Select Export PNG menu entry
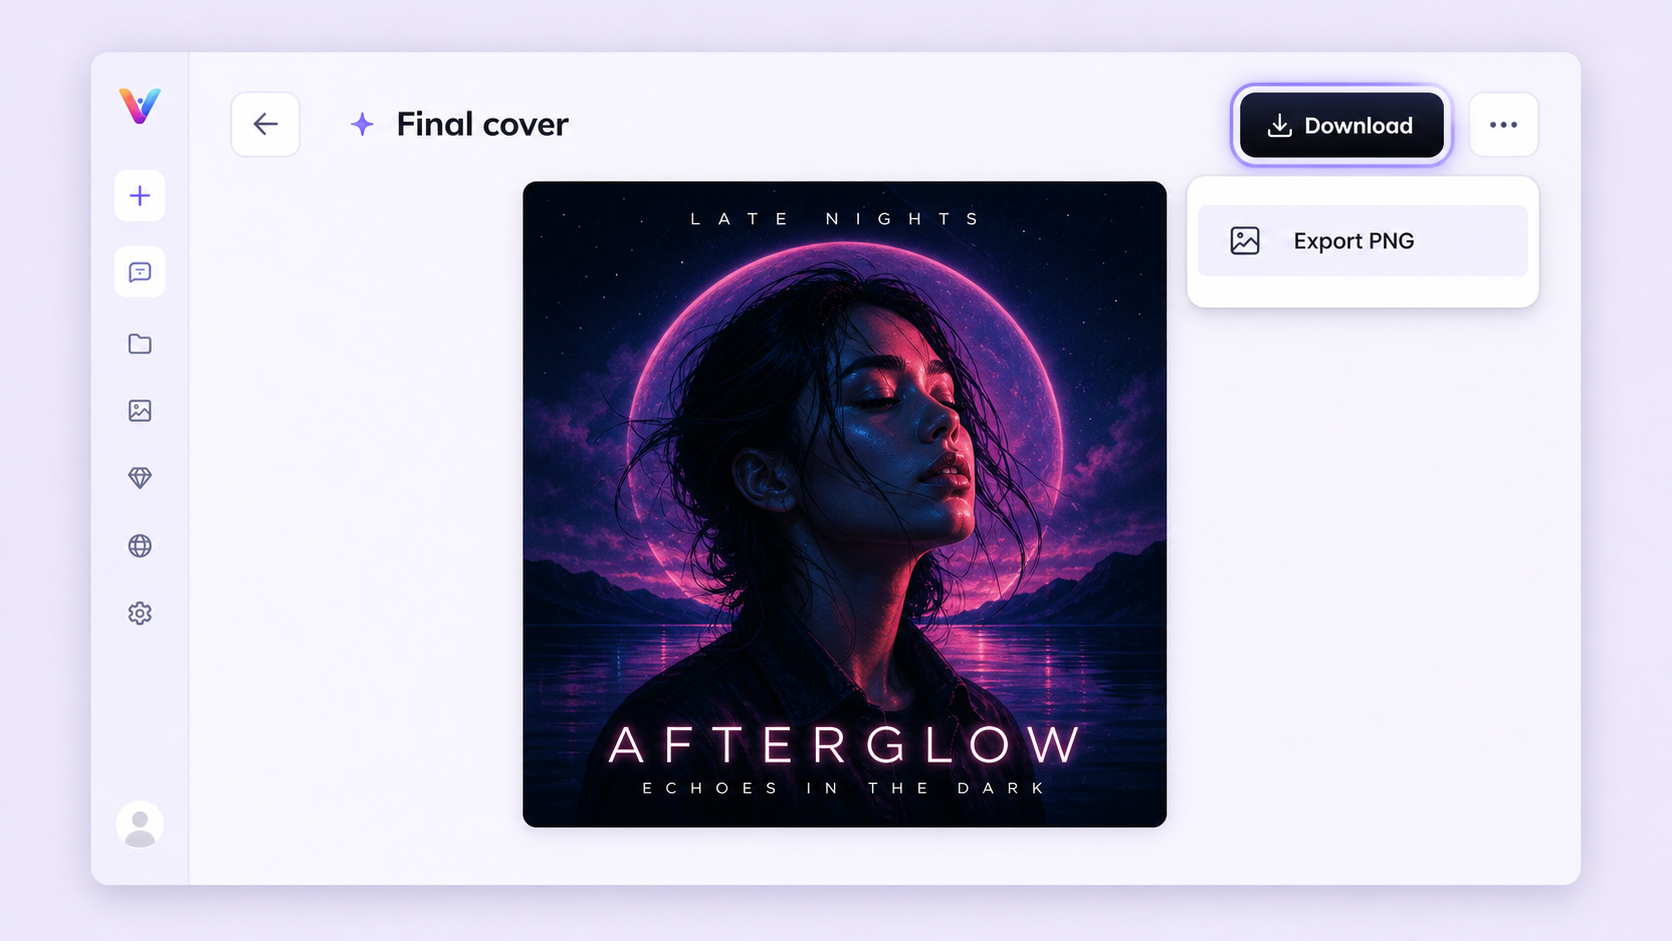This screenshot has height=941, width=1672. 1362,241
